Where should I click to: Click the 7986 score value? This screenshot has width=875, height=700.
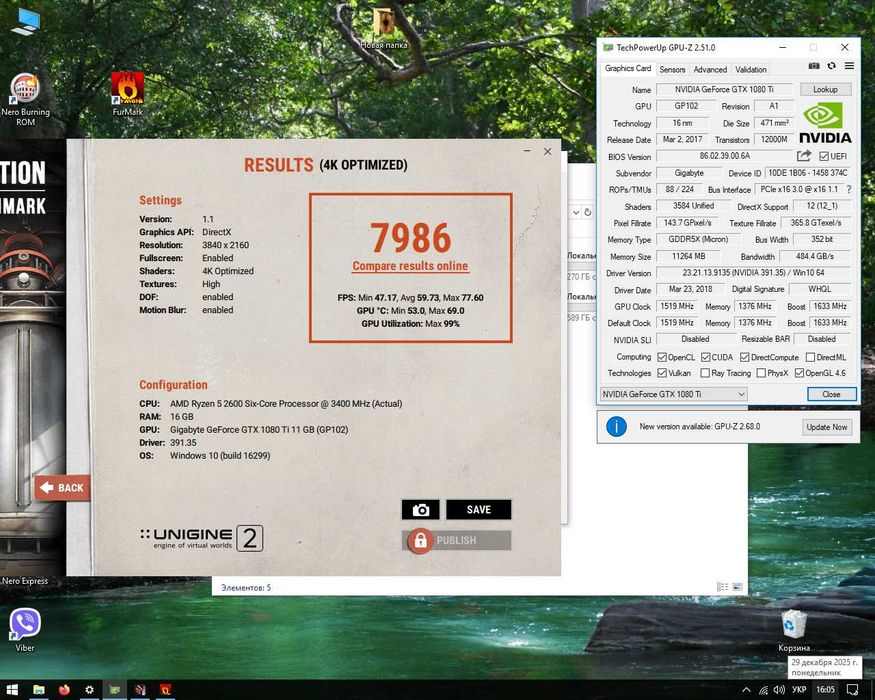point(410,238)
